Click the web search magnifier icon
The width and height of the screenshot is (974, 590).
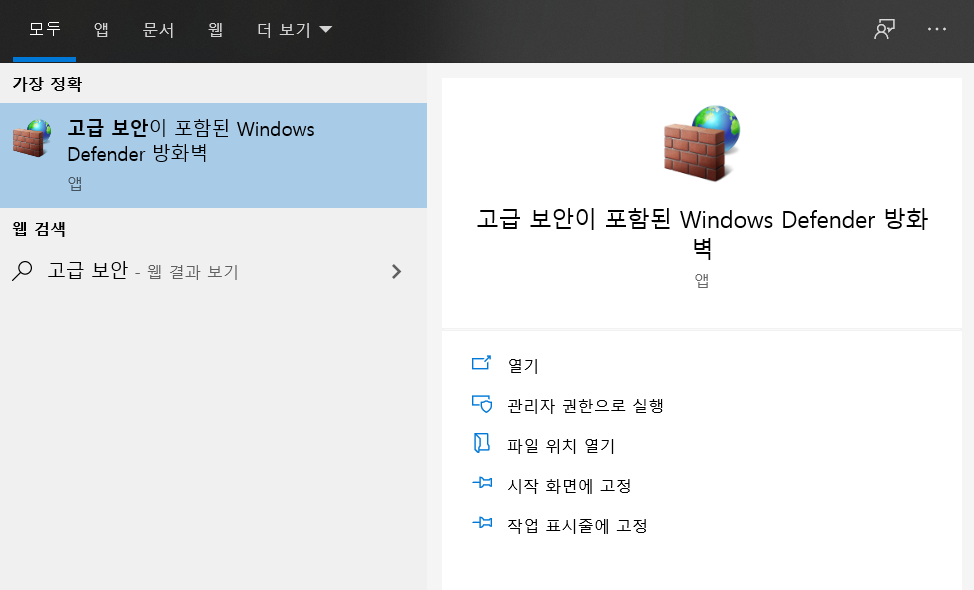click(22, 271)
